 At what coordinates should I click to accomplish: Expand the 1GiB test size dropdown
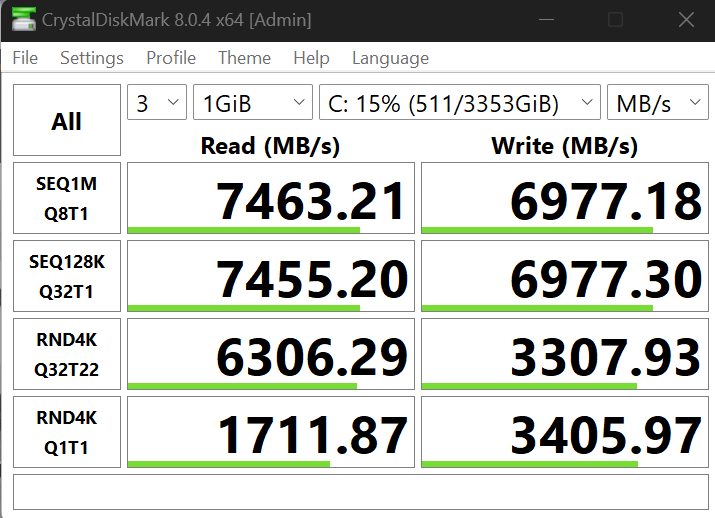pos(252,103)
